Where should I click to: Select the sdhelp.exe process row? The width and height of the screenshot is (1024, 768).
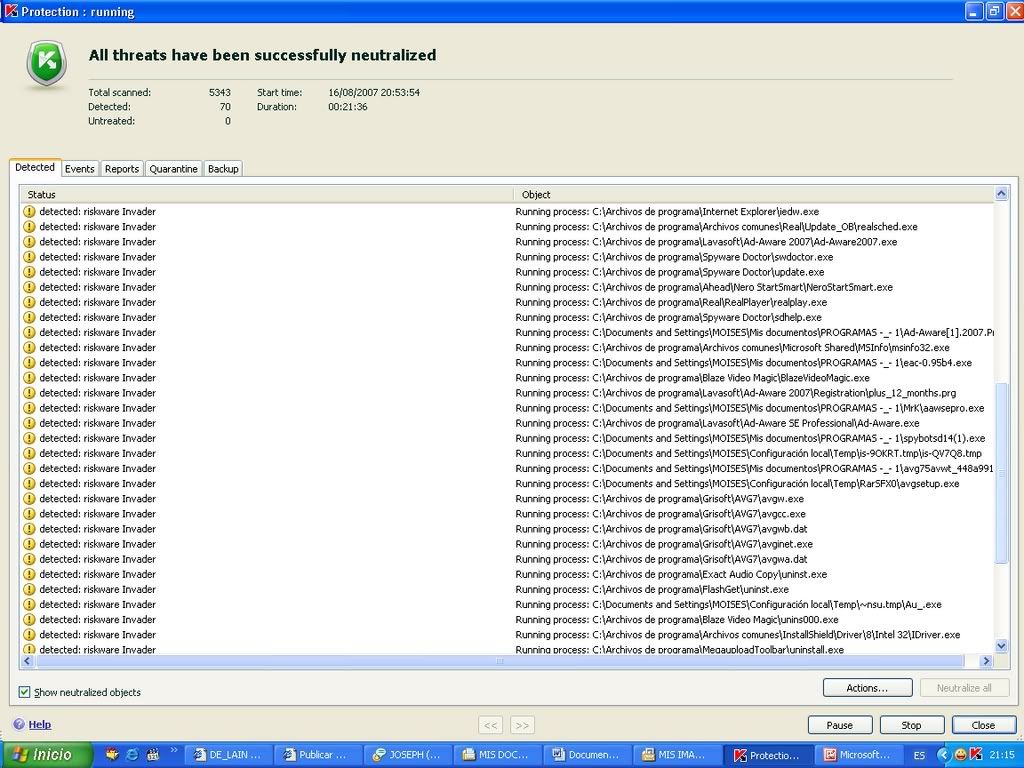(507, 317)
